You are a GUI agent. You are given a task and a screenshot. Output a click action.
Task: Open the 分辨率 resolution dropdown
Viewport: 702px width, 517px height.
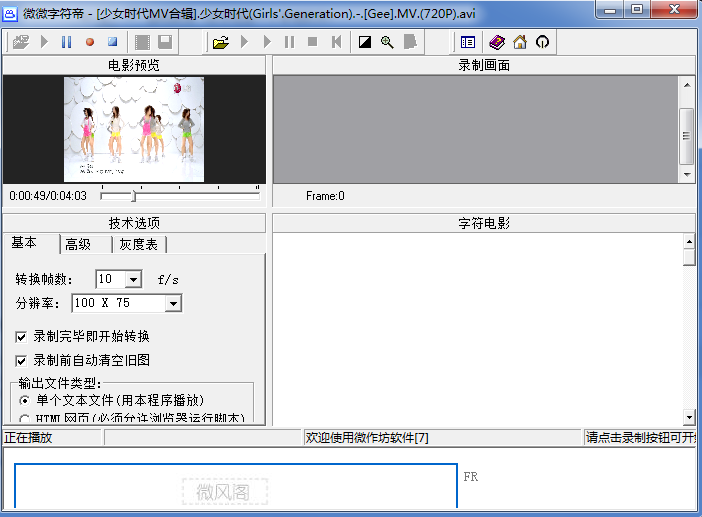173,303
